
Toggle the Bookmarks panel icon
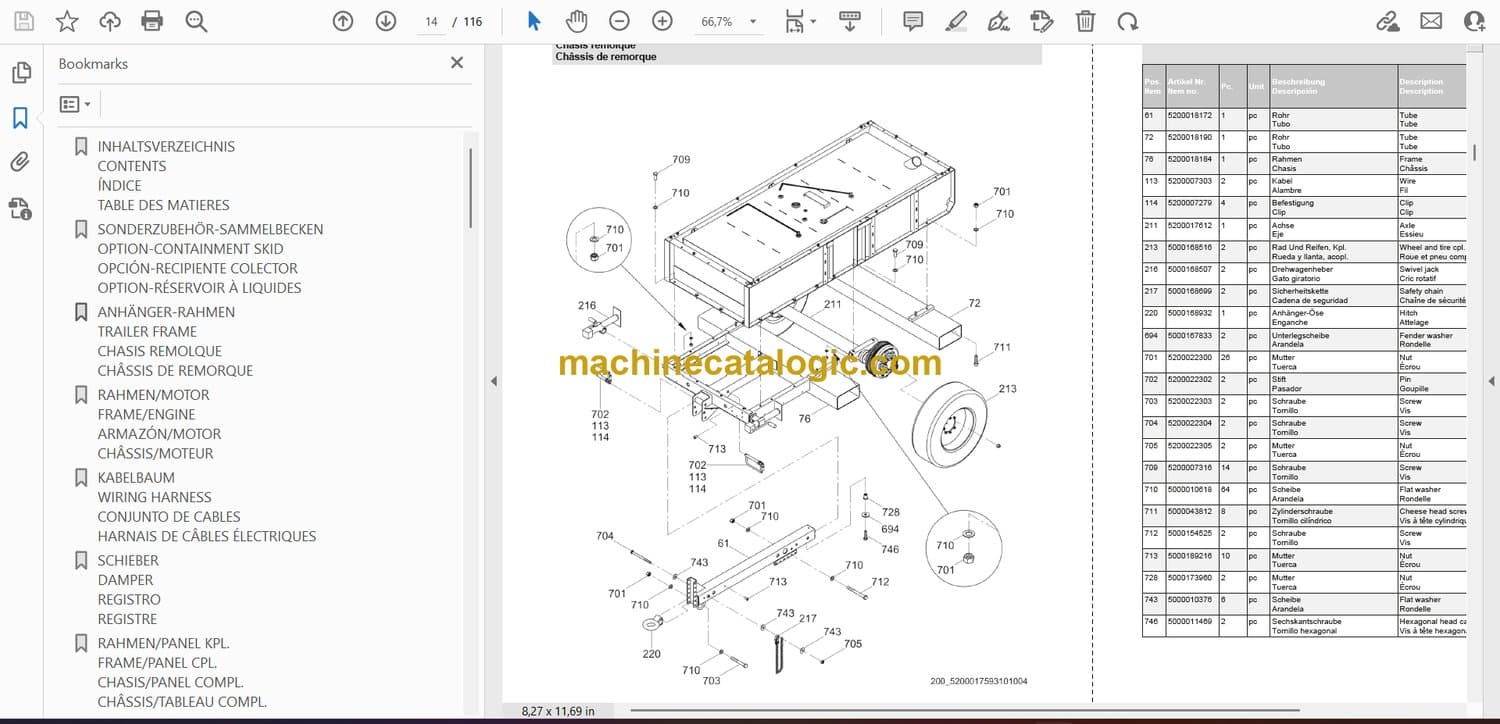click(20, 118)
